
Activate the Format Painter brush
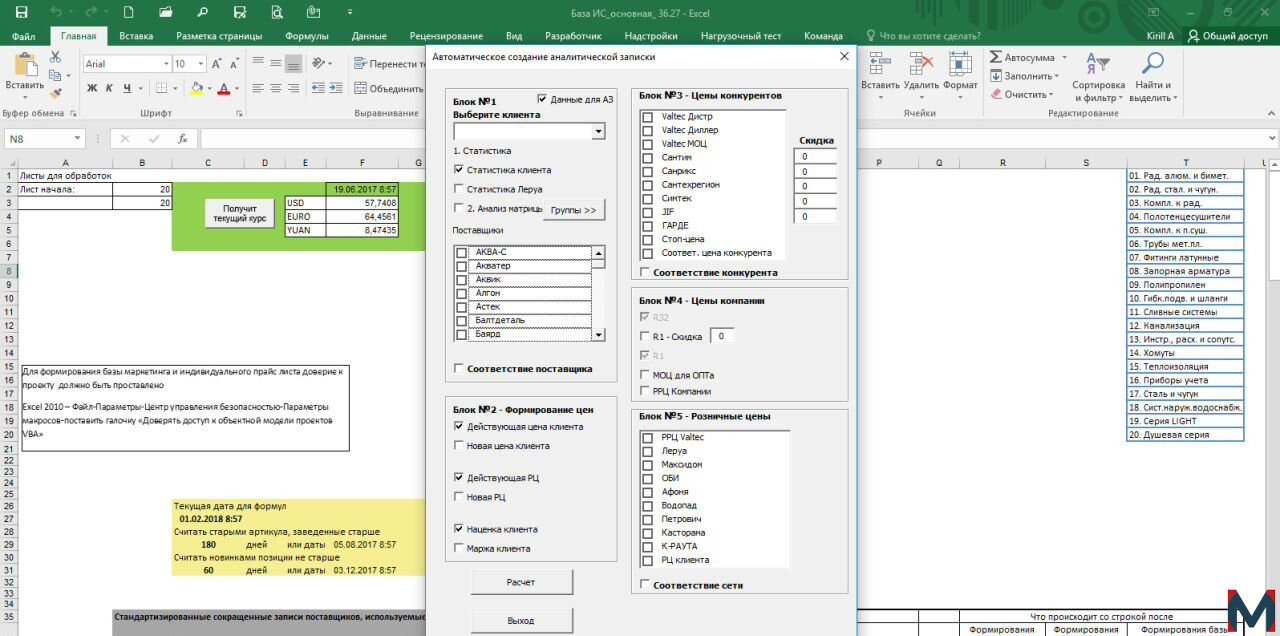click(54, 93)
